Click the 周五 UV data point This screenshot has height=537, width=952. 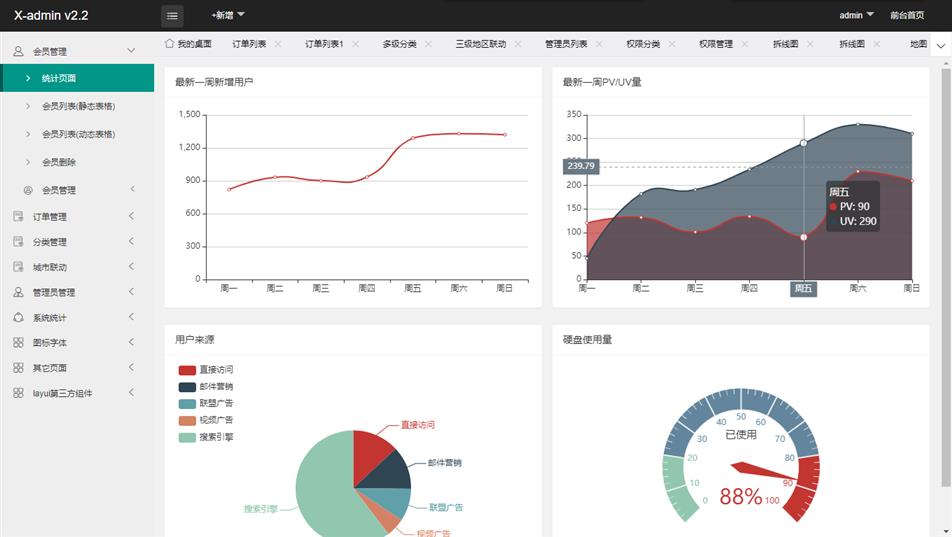pos(803,143)
